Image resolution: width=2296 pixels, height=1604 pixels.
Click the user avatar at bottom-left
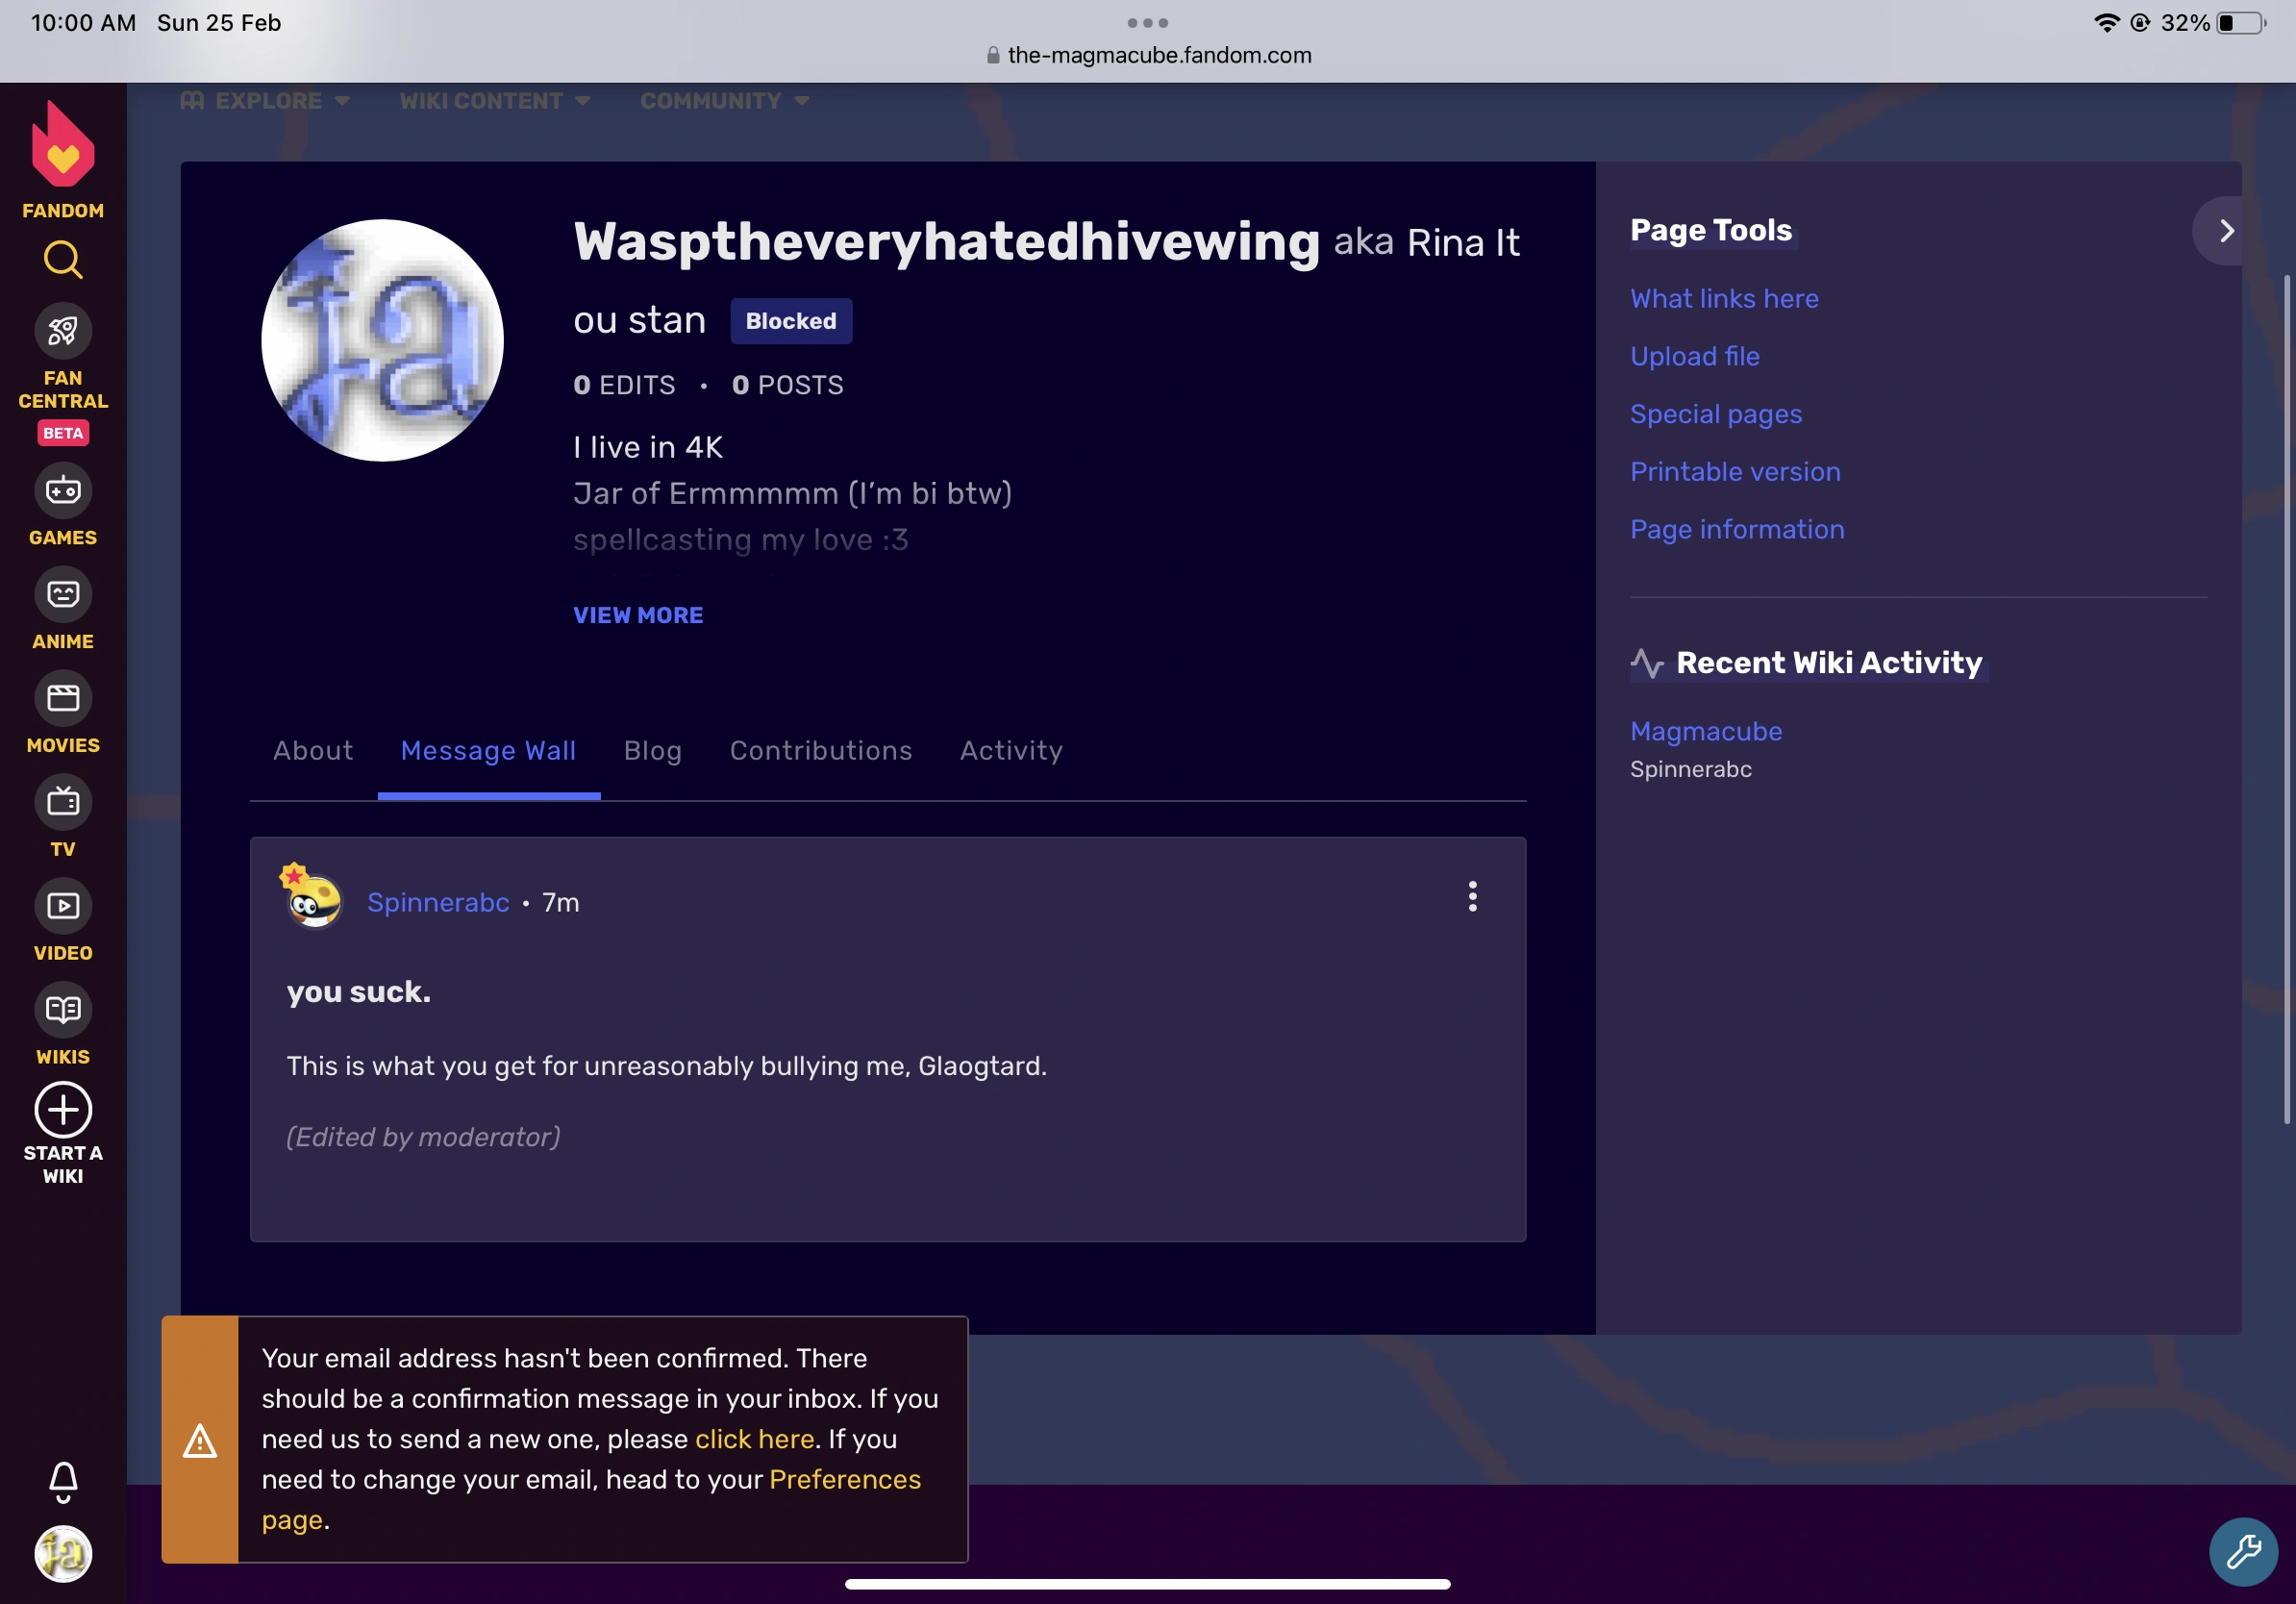point(63,1553)
